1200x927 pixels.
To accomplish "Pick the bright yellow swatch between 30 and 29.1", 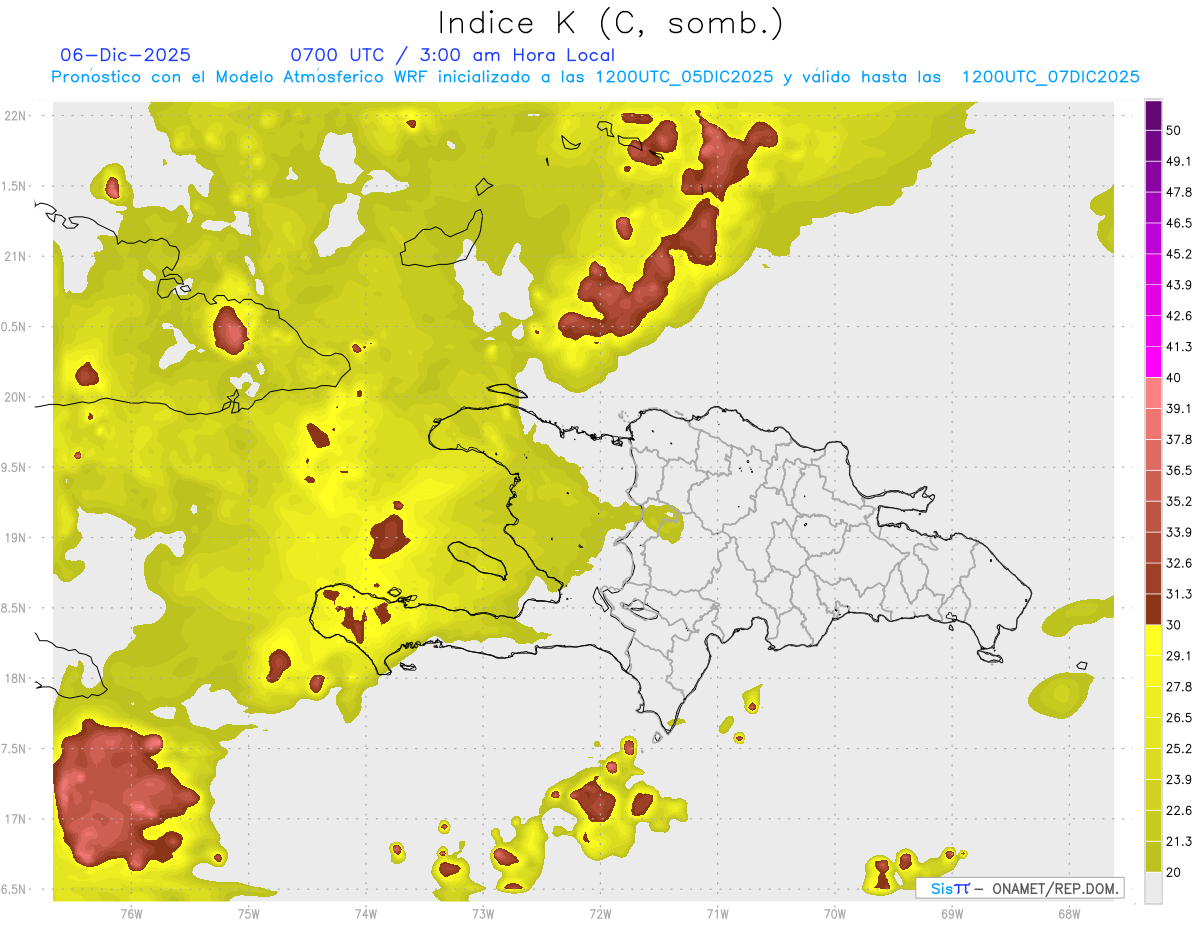I will coord(1153,640).
